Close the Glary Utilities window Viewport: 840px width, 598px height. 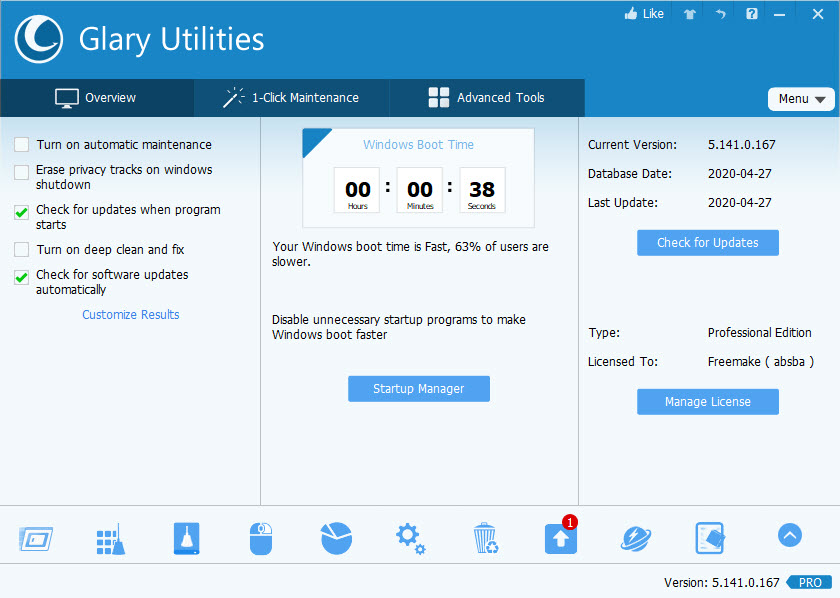(818, 14)
